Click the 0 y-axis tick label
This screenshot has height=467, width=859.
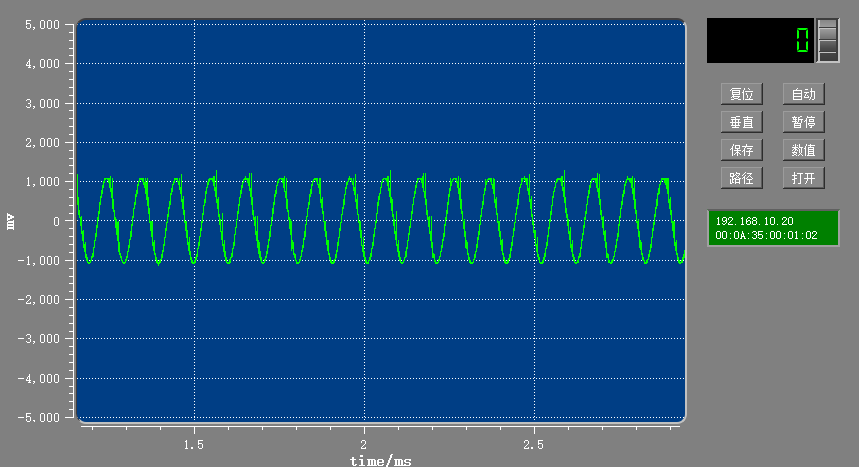pyautogui.click(x=56, y=221)
